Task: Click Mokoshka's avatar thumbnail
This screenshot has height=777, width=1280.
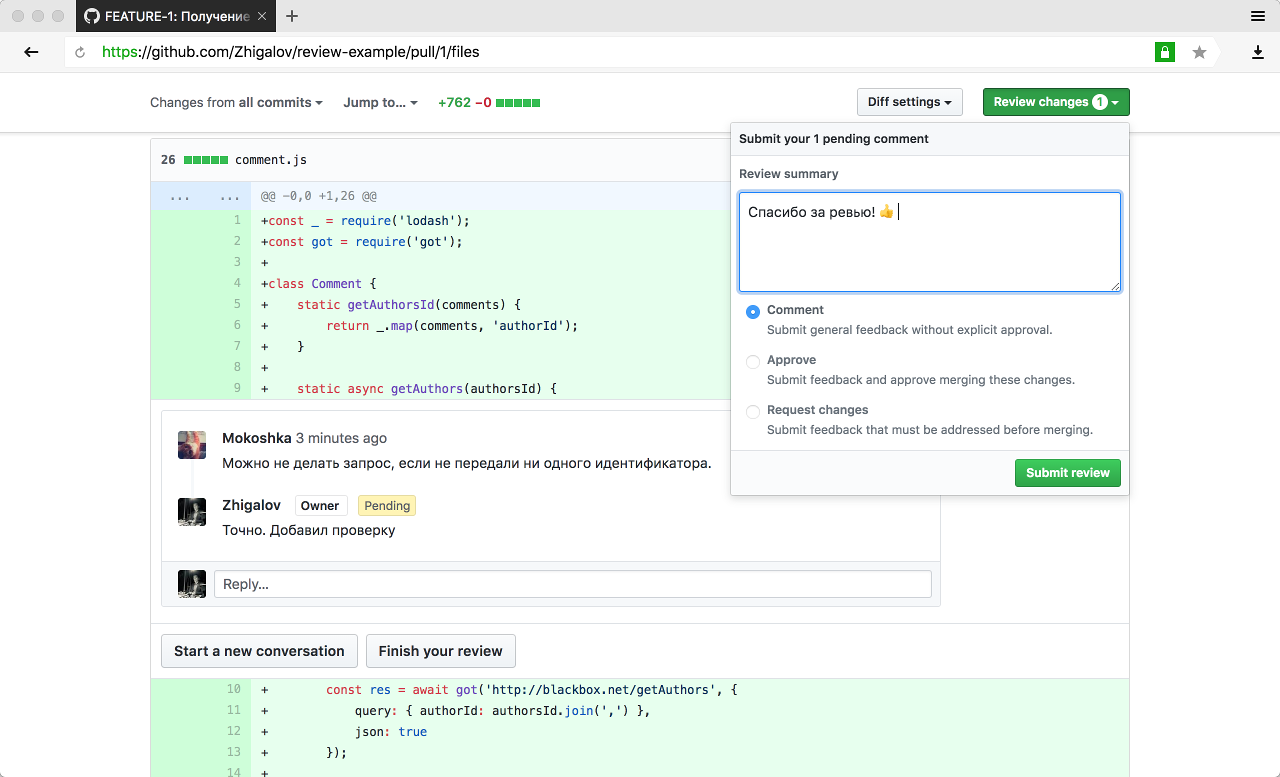Action: pos(192,445)
